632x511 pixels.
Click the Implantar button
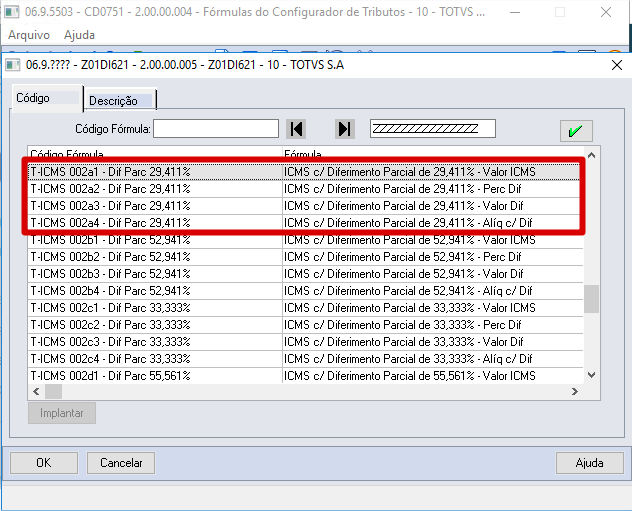point(62,413)
